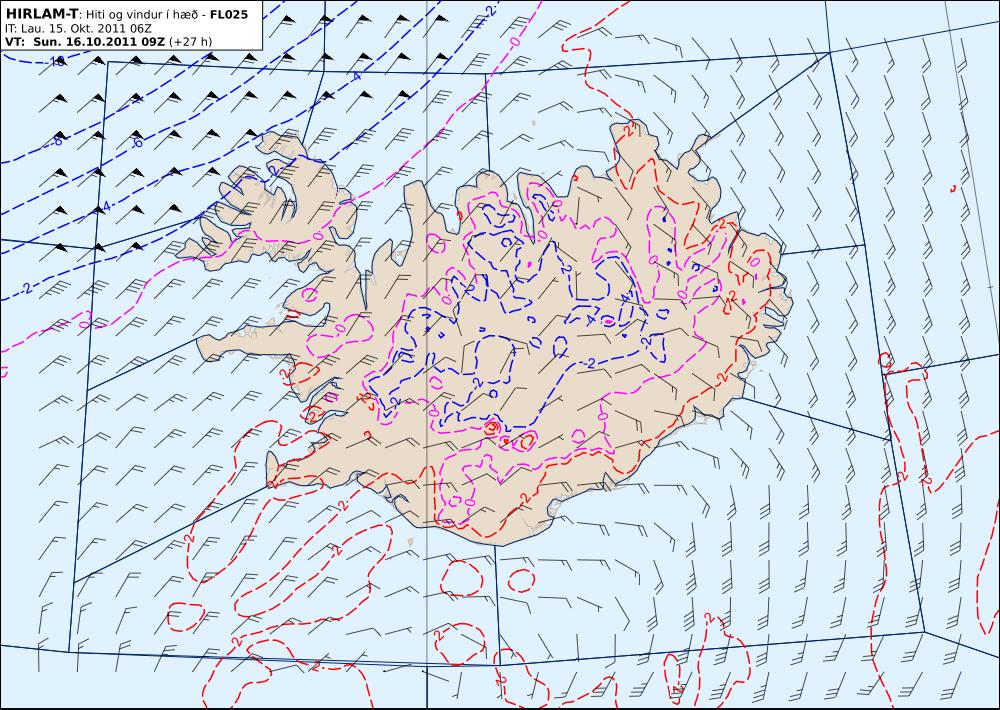Click the HIRLAM-T model title text
The image size is (1000, 710).
(41, 14)
